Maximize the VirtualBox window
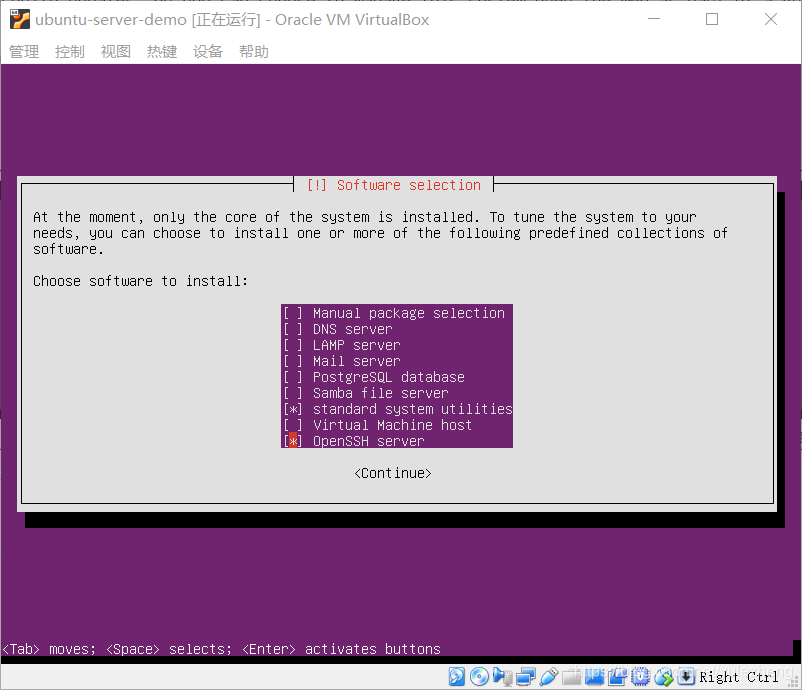Image resolution: width=802 pixels, height=690 pixels. coord(712,19)
